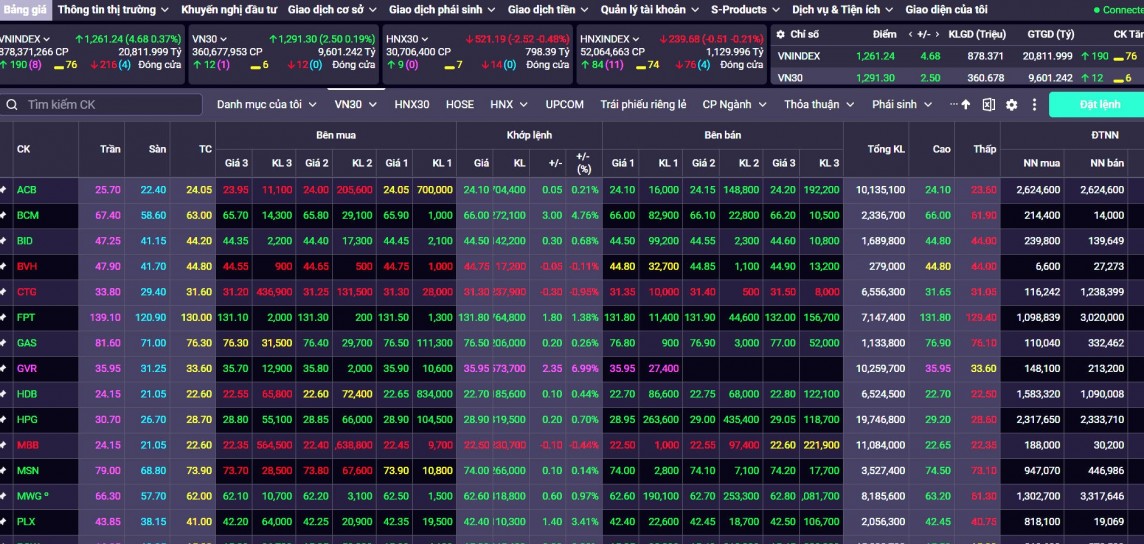This screenshot has height=544, width=1144.
Task: Toggle the pin on the MSN row
Action: (x=4, y=470)
